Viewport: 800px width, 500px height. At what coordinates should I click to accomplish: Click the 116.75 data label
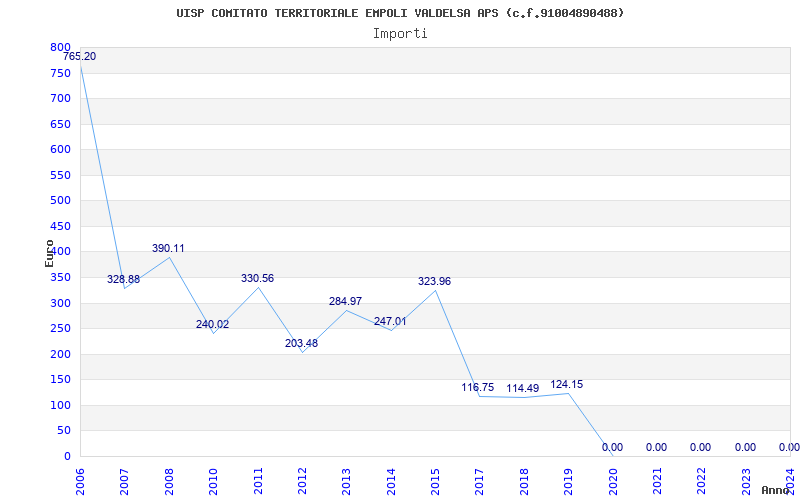point(478,387)
